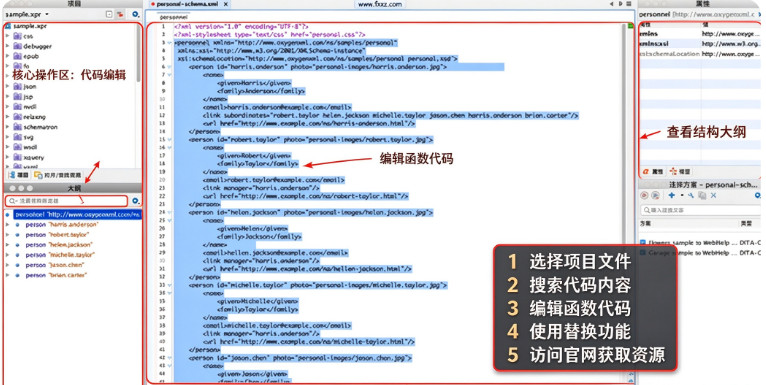This screenshot has height=385, width=766.
Task: Click the apply transformation play icon
Action: 644,195
